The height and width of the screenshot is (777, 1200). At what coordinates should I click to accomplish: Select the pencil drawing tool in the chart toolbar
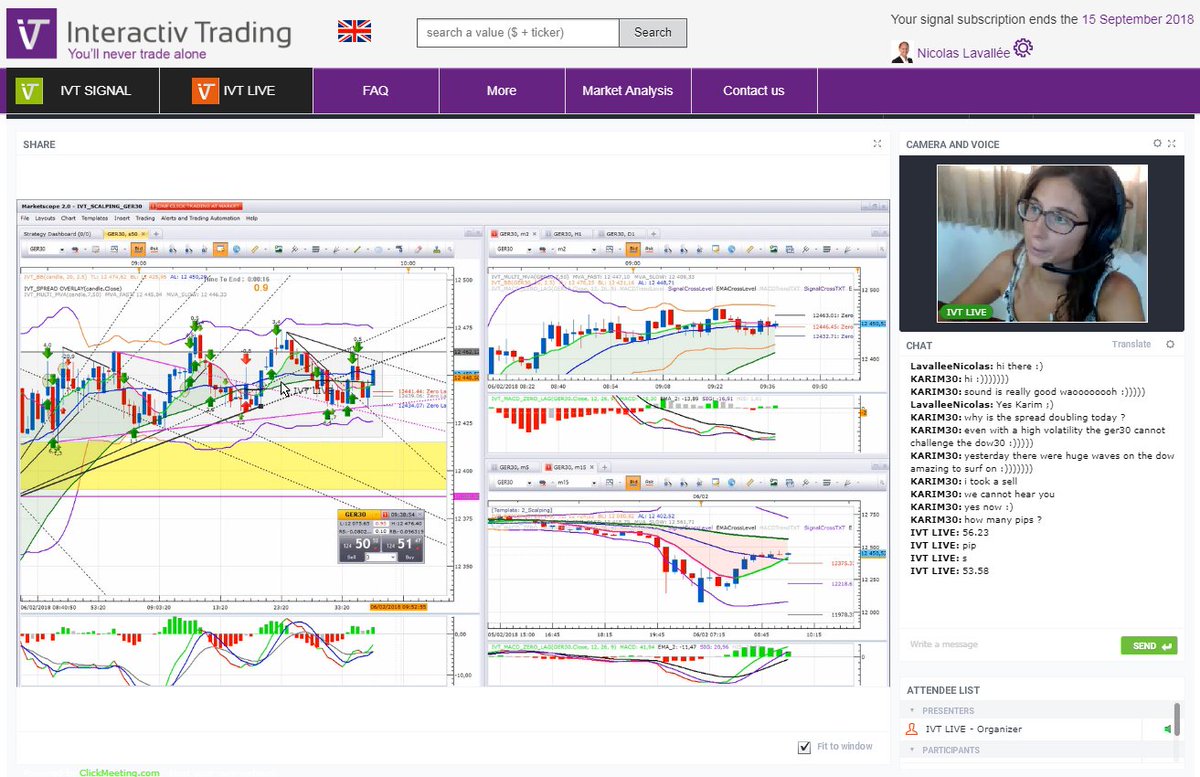(418, 248)
